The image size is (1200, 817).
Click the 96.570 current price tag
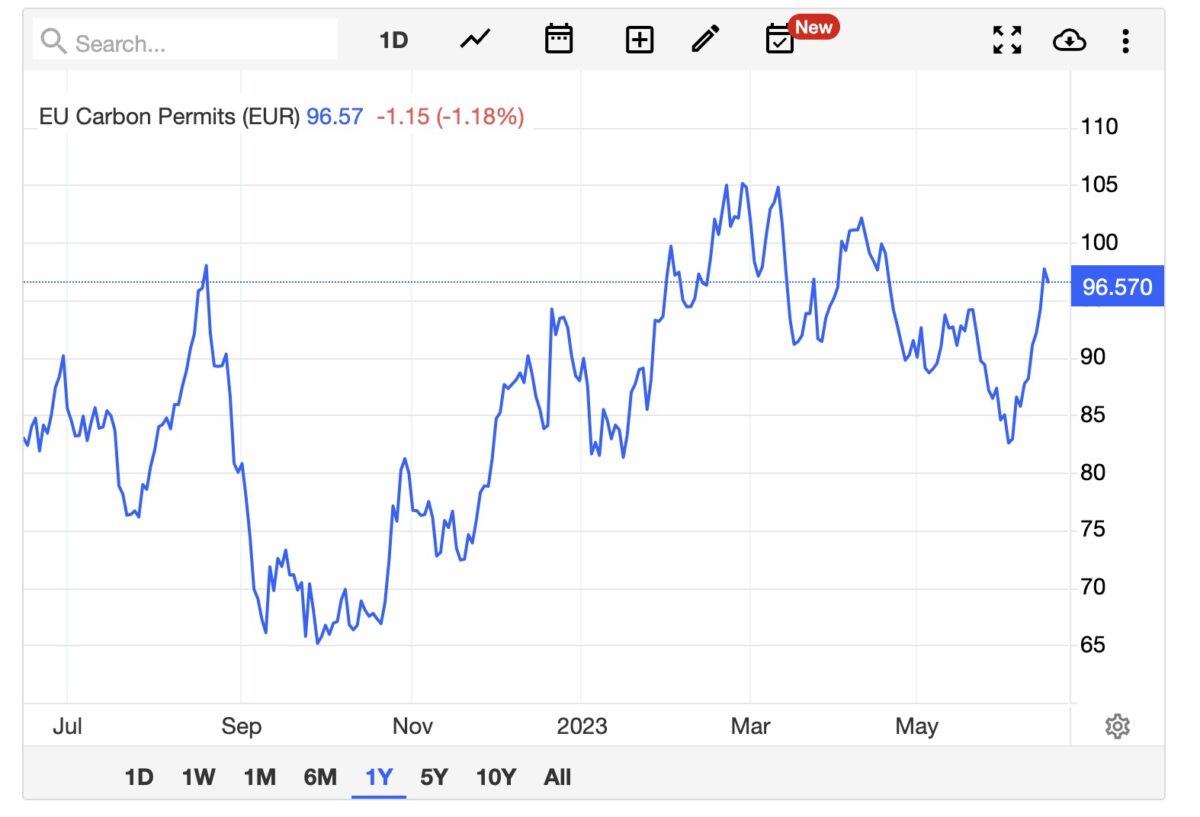(1117, 287)
